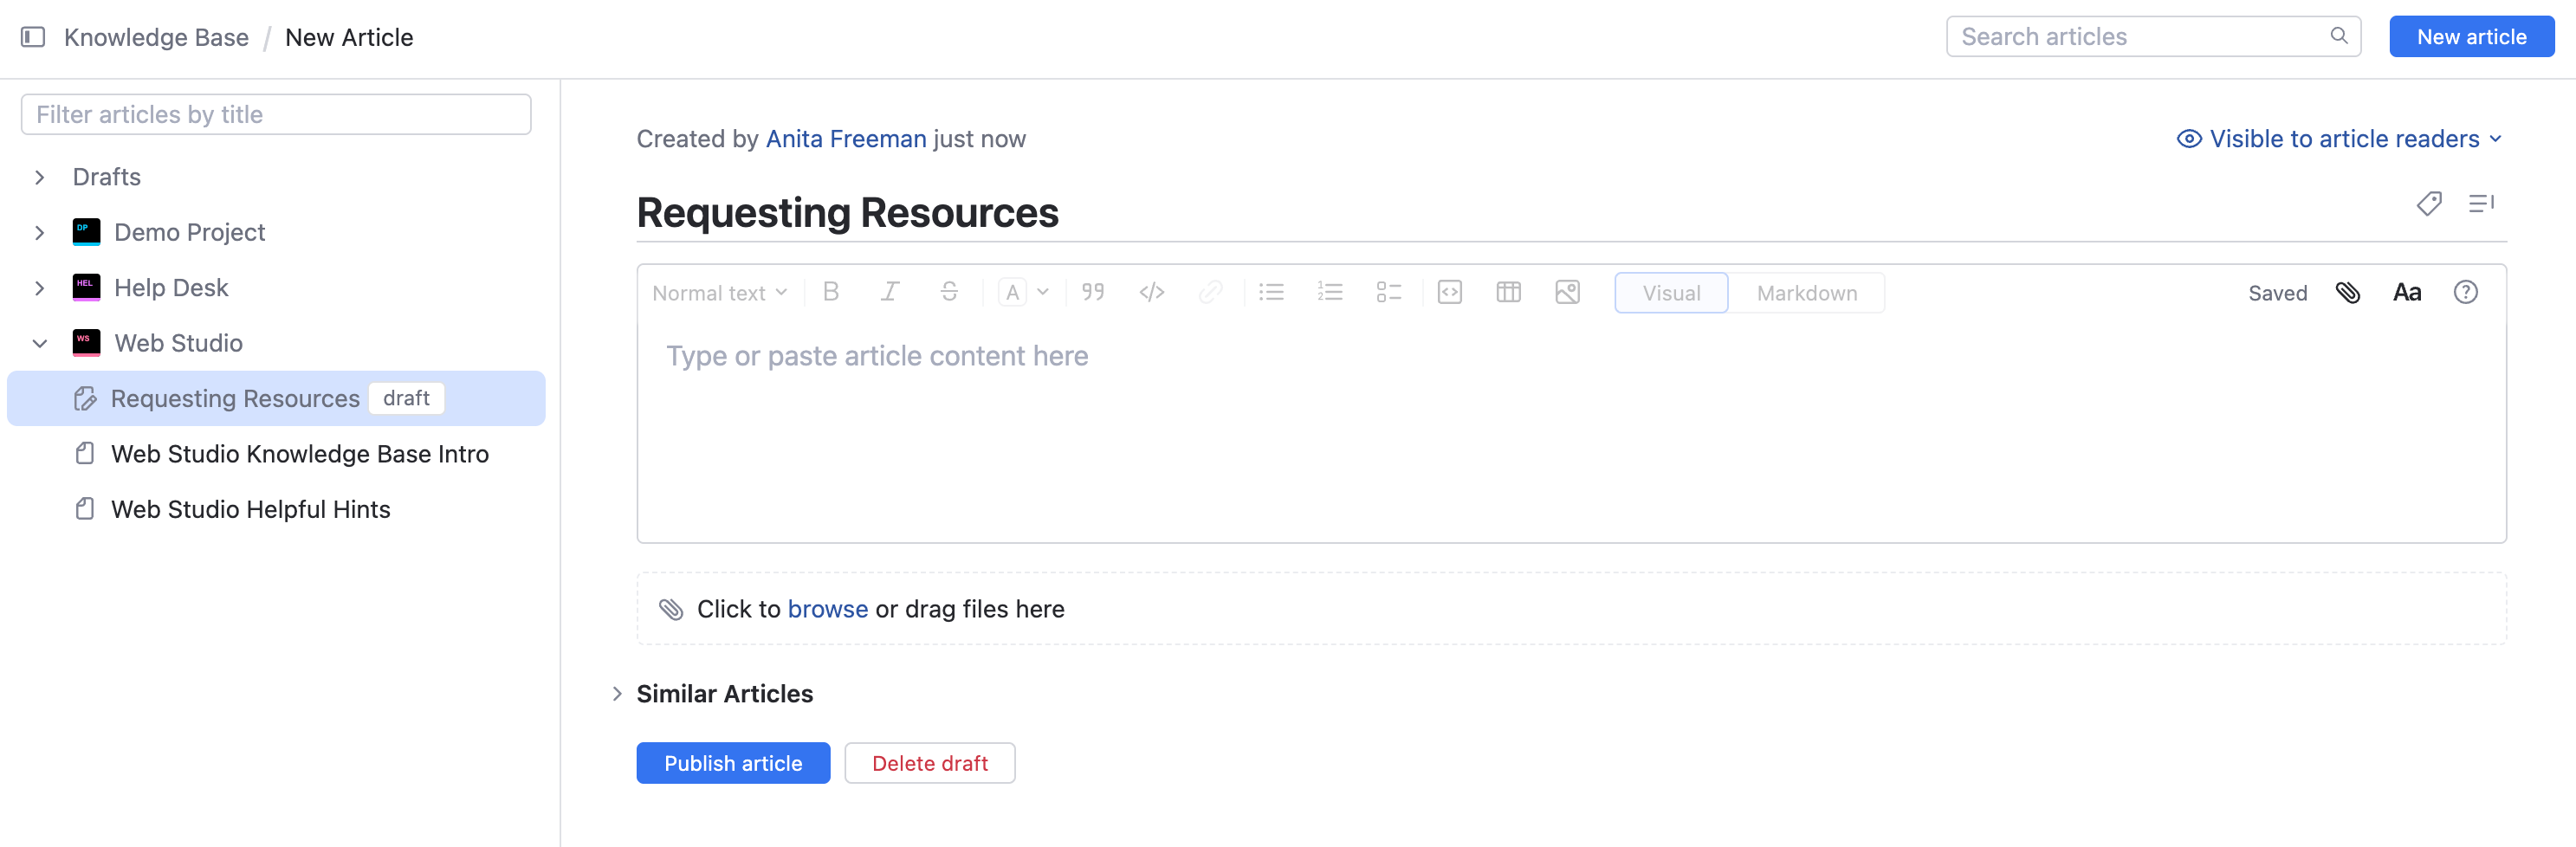Screen dimensions: 2576x847
Task: Open the help icon in the editor
Action: [x=2466, y=292]
